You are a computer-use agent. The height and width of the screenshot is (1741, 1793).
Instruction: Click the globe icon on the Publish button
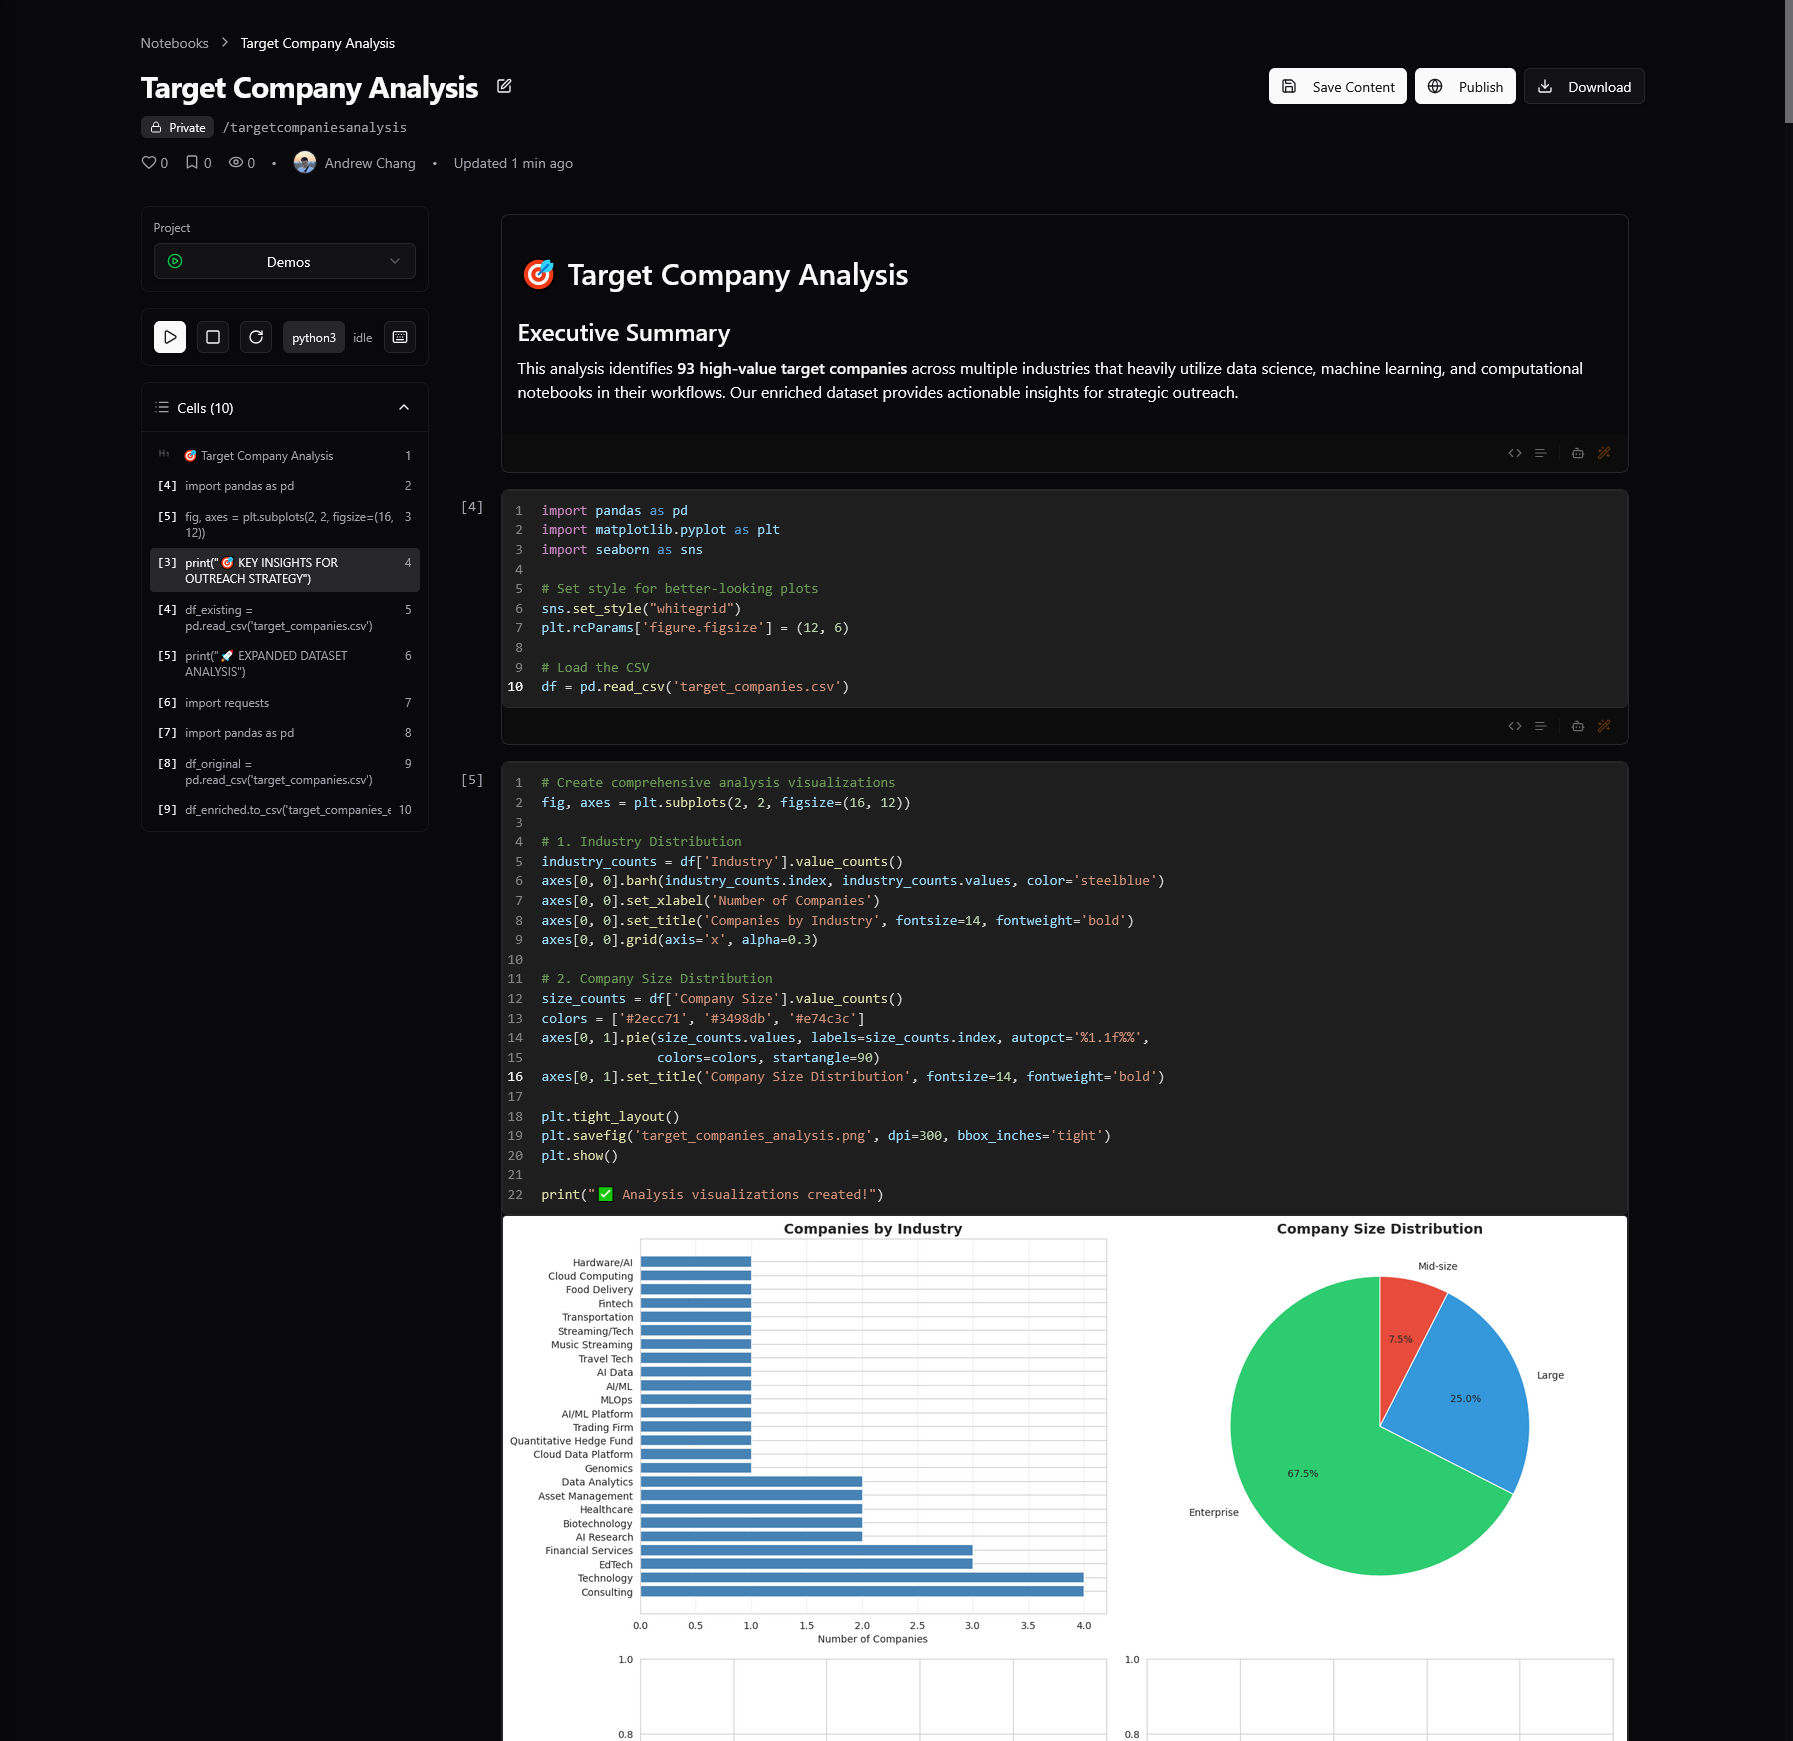(x=1437, y=86)
